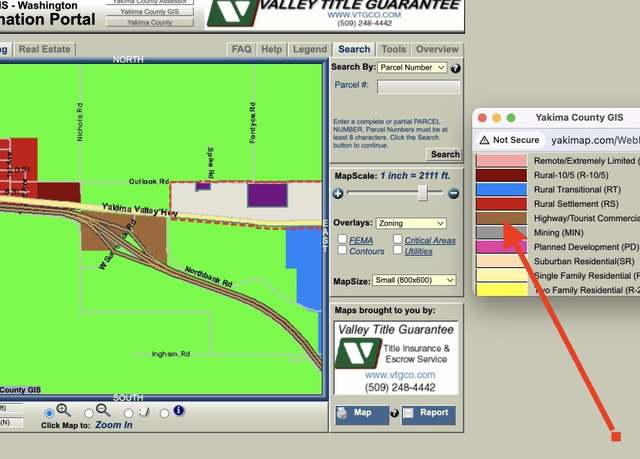Click the Remote/Extremely Limited pink swatch

[x=501, y=160]
